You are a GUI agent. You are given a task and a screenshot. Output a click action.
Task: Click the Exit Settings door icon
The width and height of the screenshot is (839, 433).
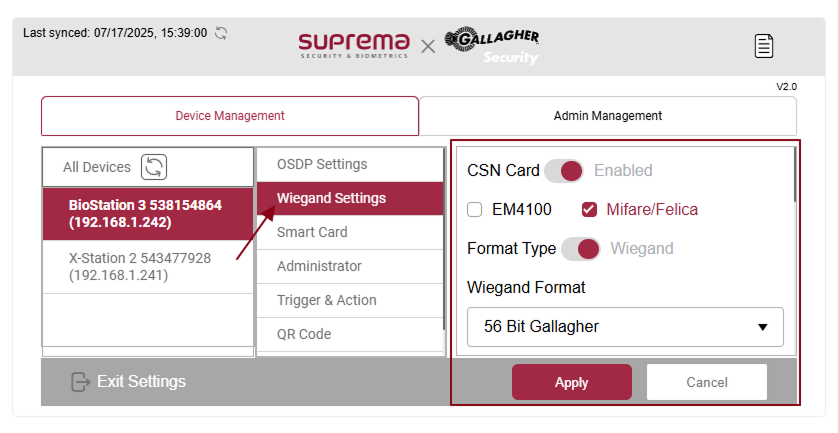point(81,382)
